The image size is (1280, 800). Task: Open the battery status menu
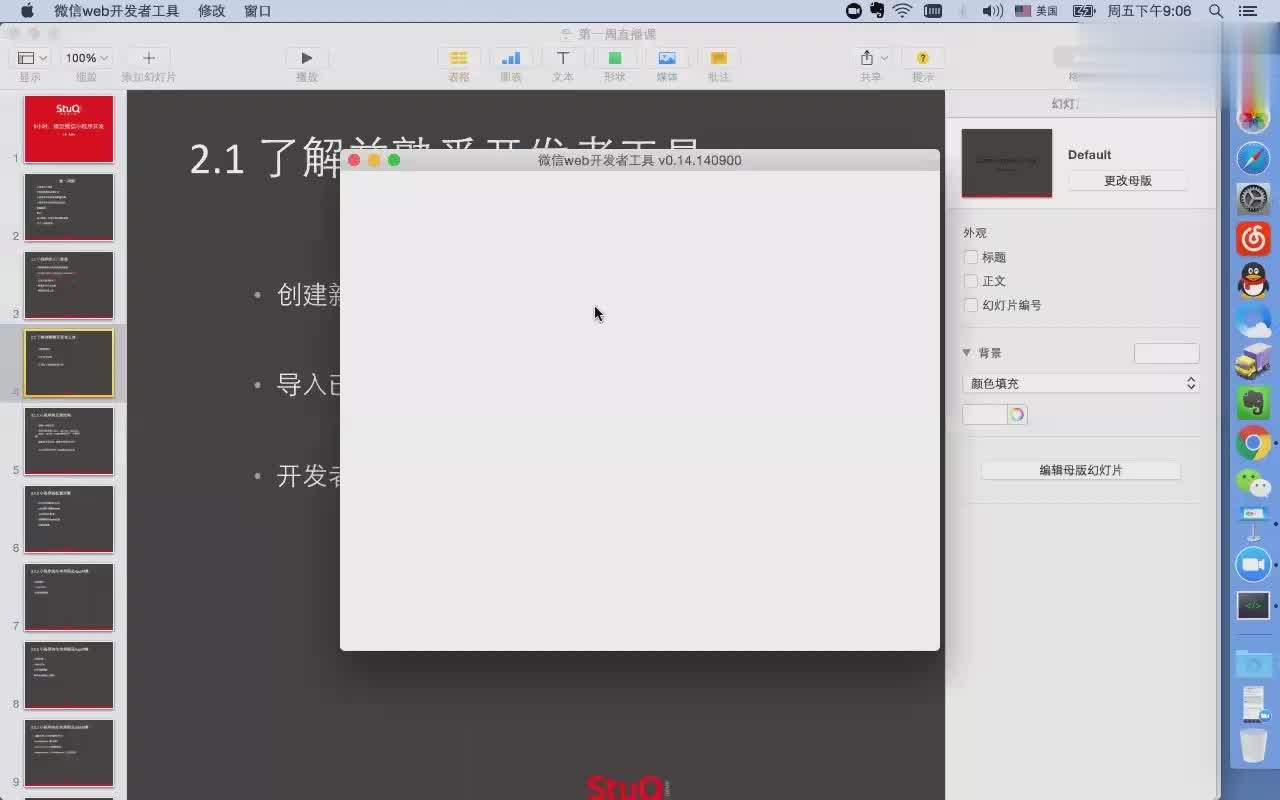pos(1084,11)
